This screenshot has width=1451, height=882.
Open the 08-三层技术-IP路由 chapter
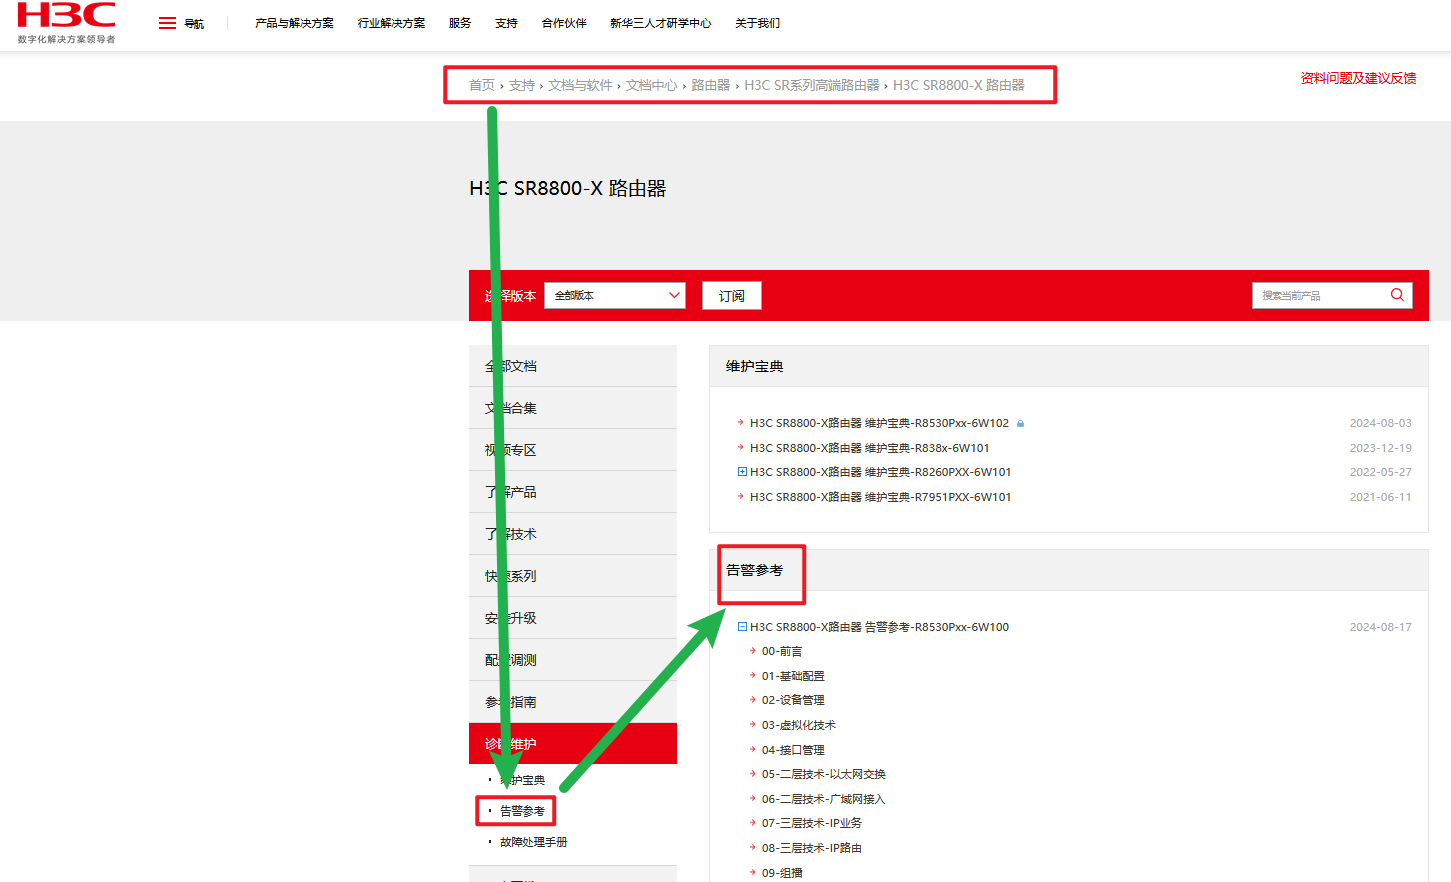812,848
